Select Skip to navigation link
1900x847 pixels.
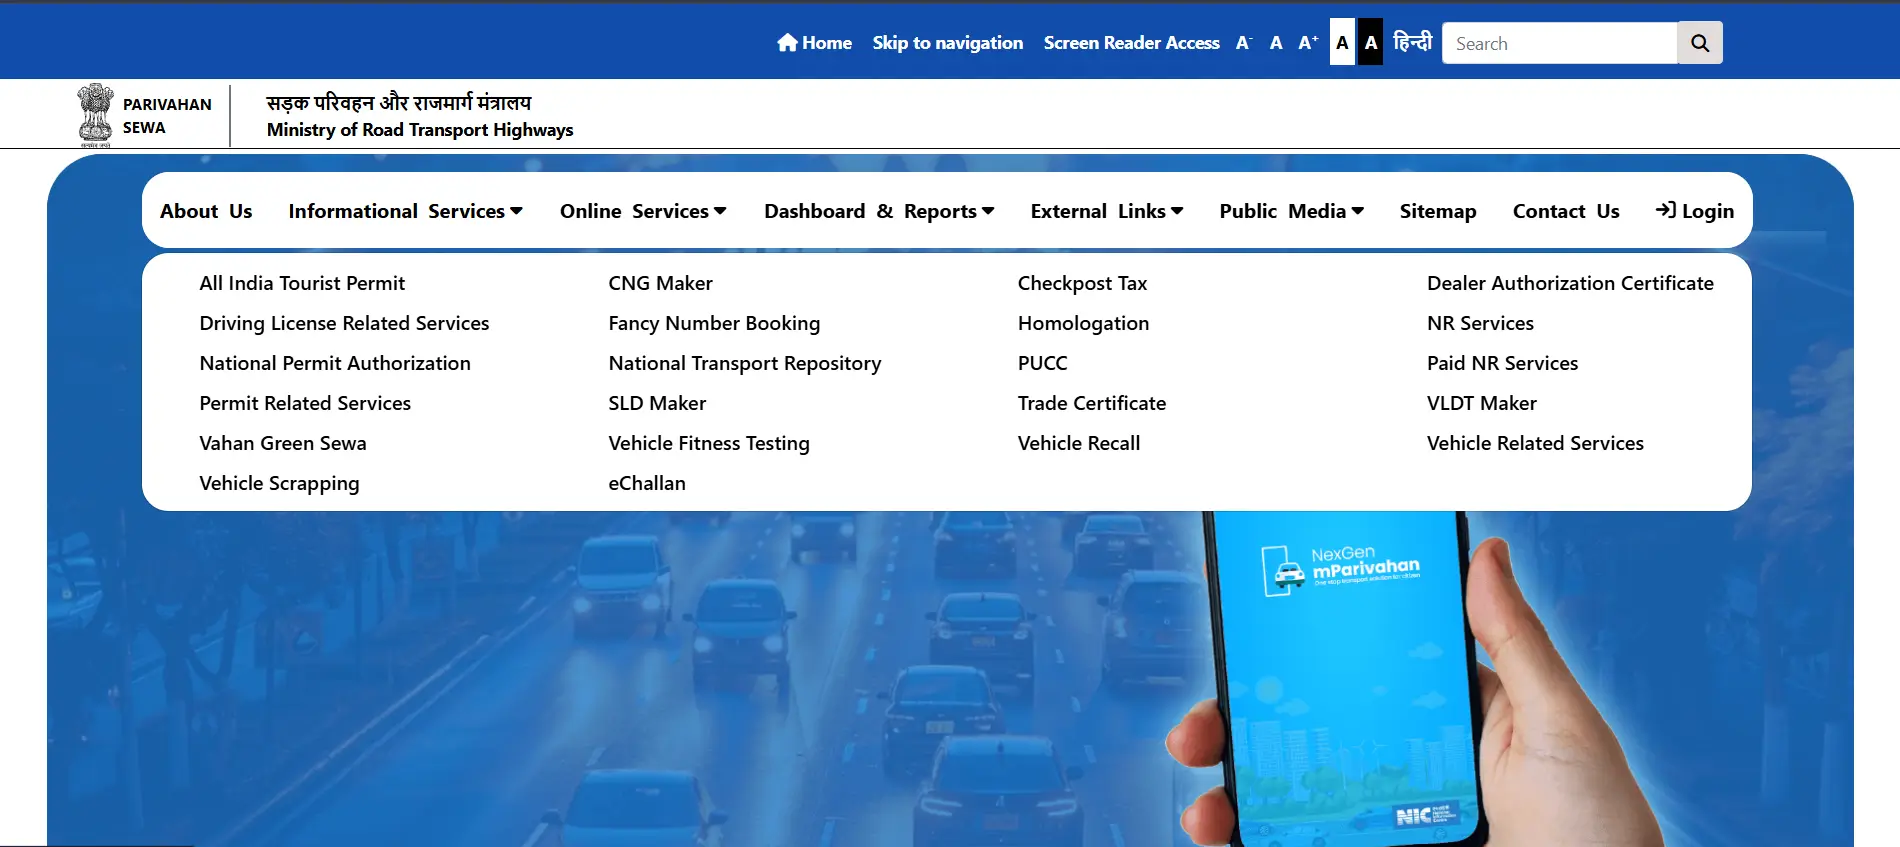[948, 43]
